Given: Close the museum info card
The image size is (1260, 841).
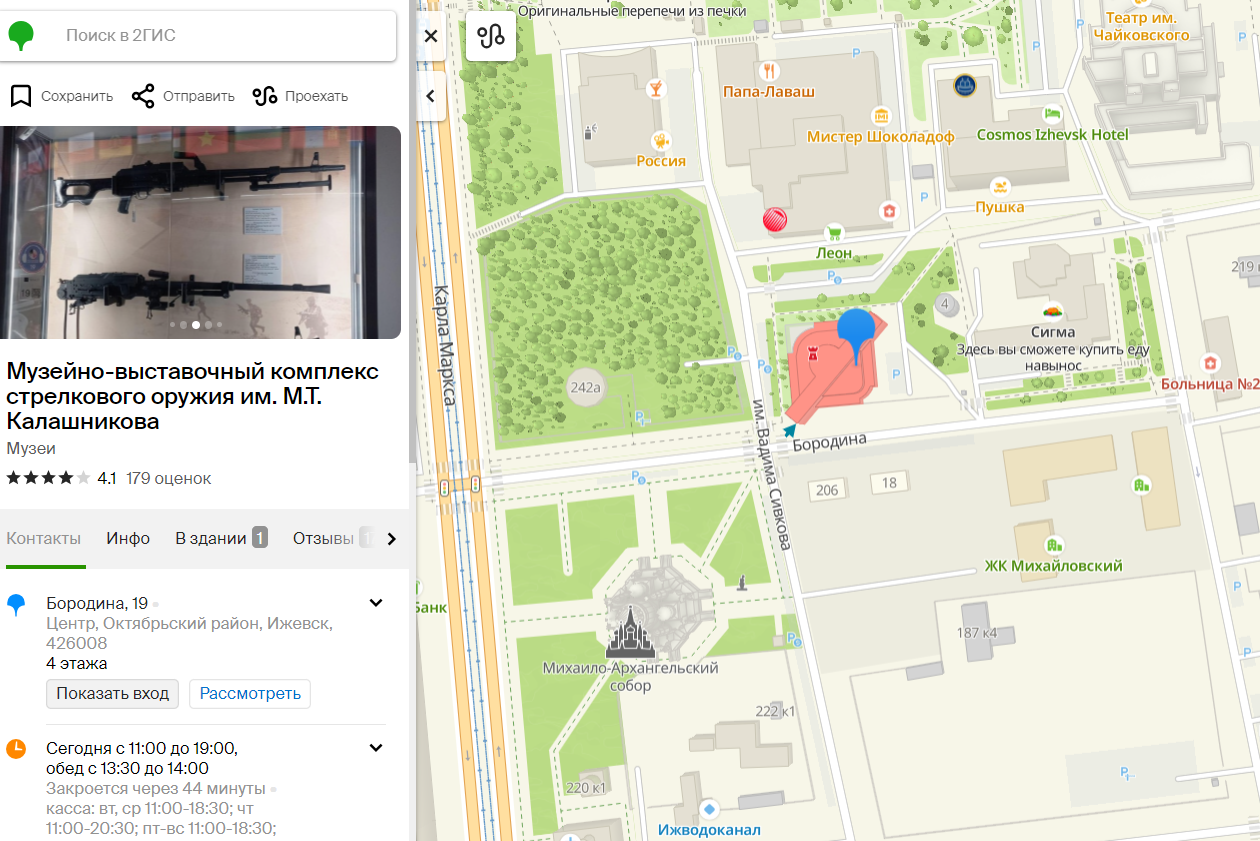Looking at the screenshot, I should pyautogui.click(x=431, y=37).
